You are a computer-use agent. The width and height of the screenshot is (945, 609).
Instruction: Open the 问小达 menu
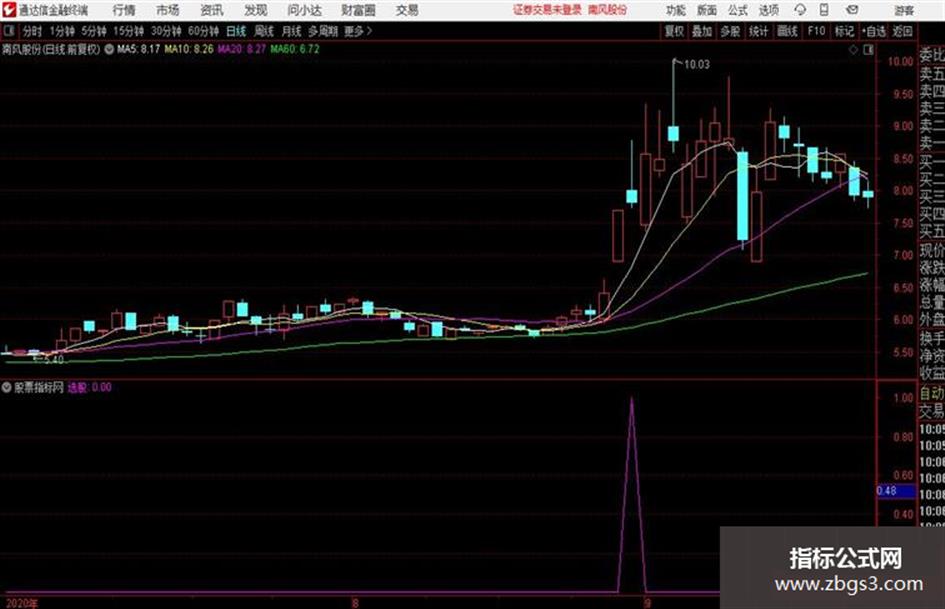click(x=304, y=10)
